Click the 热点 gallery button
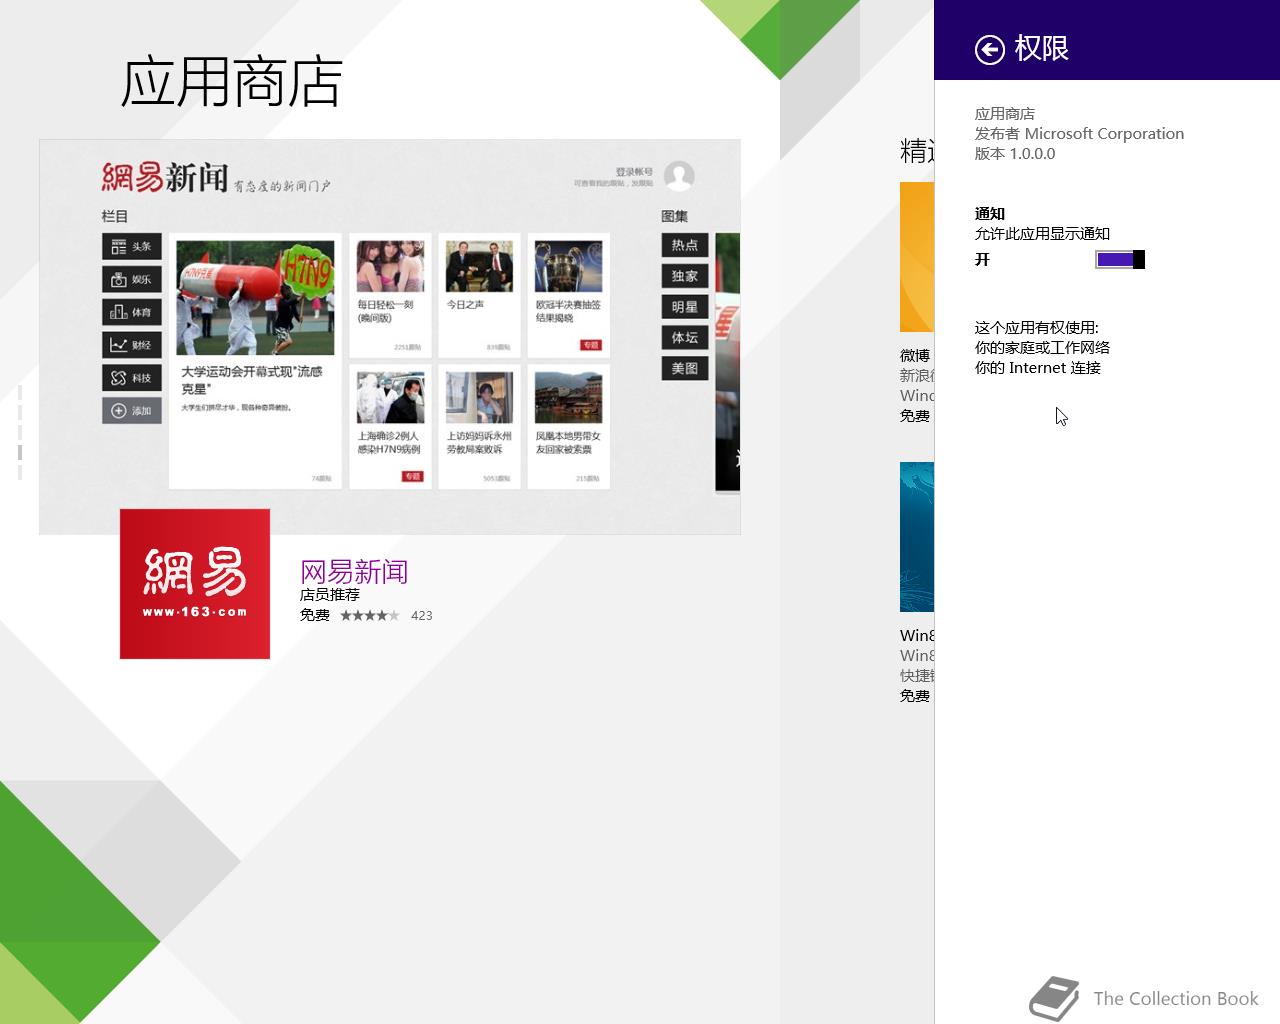 tap(685, 245)
